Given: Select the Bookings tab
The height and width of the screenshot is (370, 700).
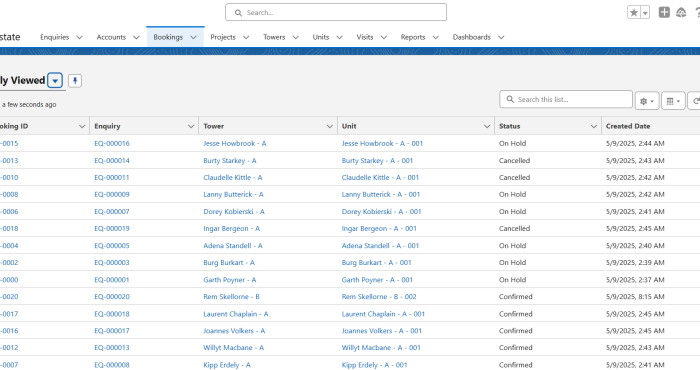Looking at the screenshot, I should pyautogui.click(x=168, y=37).
